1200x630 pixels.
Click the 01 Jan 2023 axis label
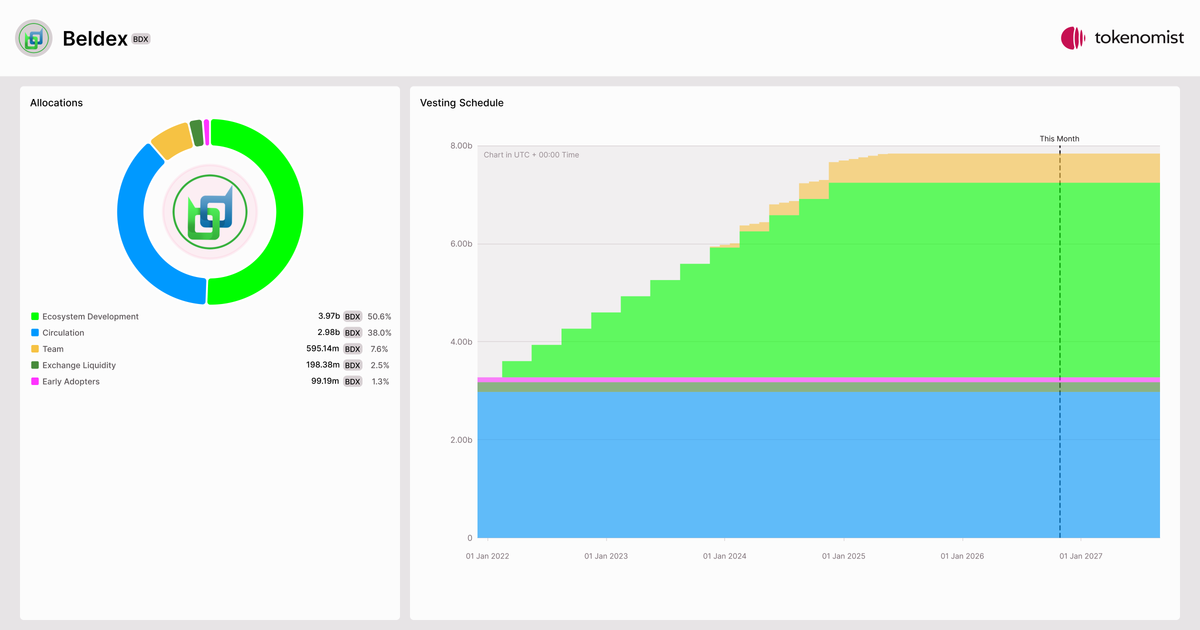606,556
